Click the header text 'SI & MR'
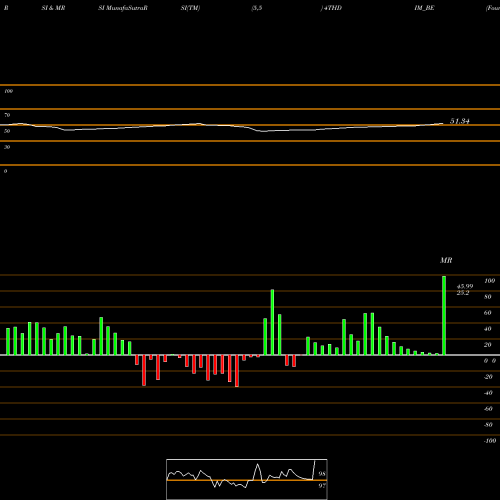Image resolution: width=500 pixels, height=500 pixels. pos(53,8)
